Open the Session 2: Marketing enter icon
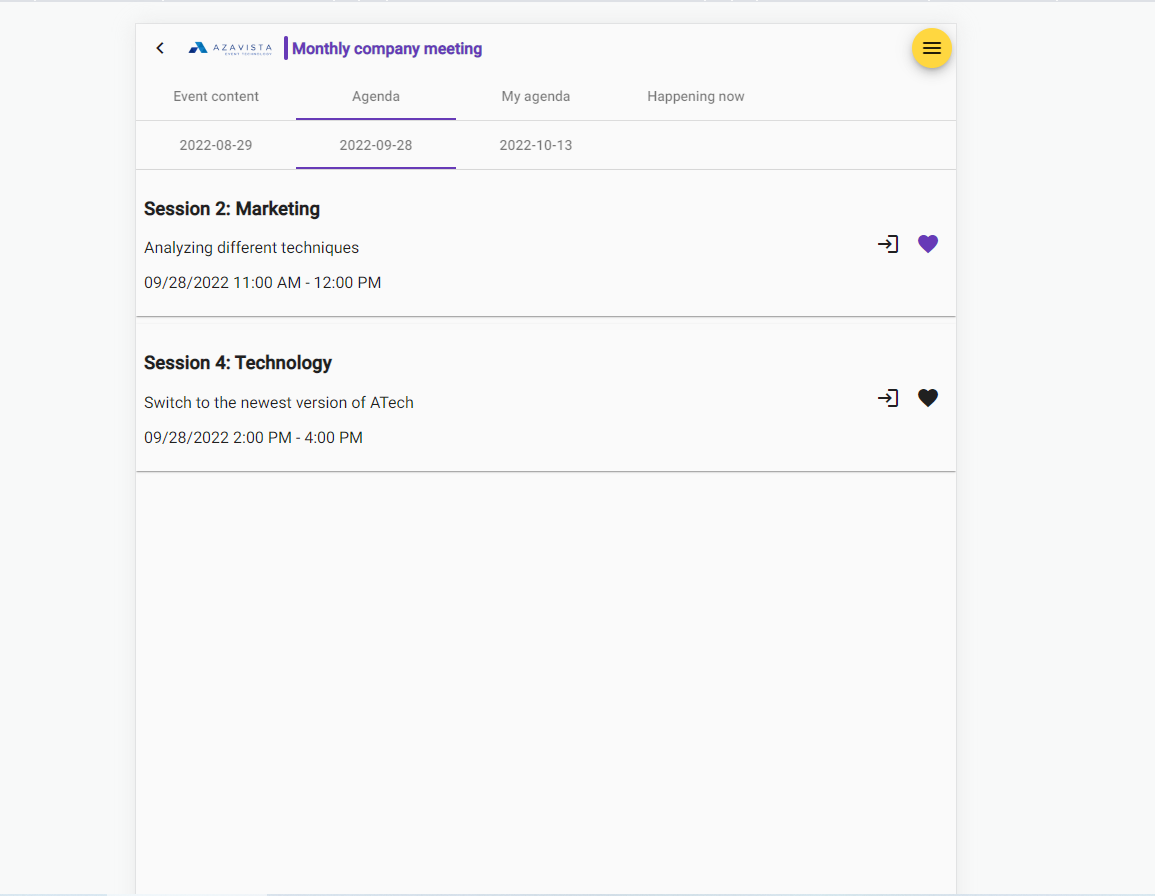 point(888,244)
